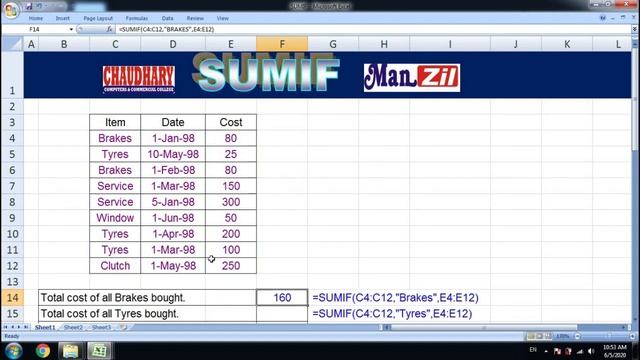Select Item header cell
The width and height of the screenshot is (640, 360).
[x=115, y=122]
